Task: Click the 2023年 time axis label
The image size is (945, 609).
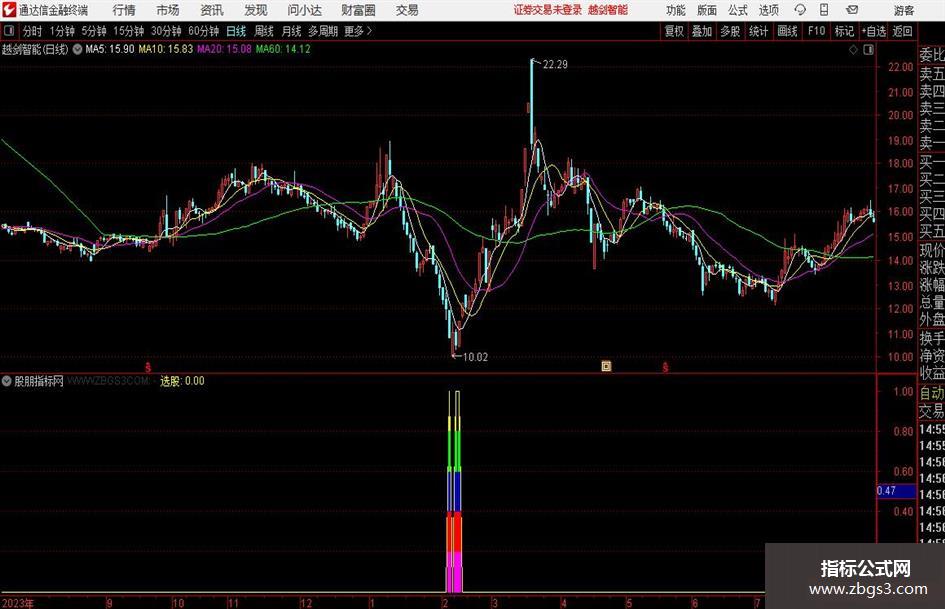Action: pyautogui.click(x=17, y=603)
